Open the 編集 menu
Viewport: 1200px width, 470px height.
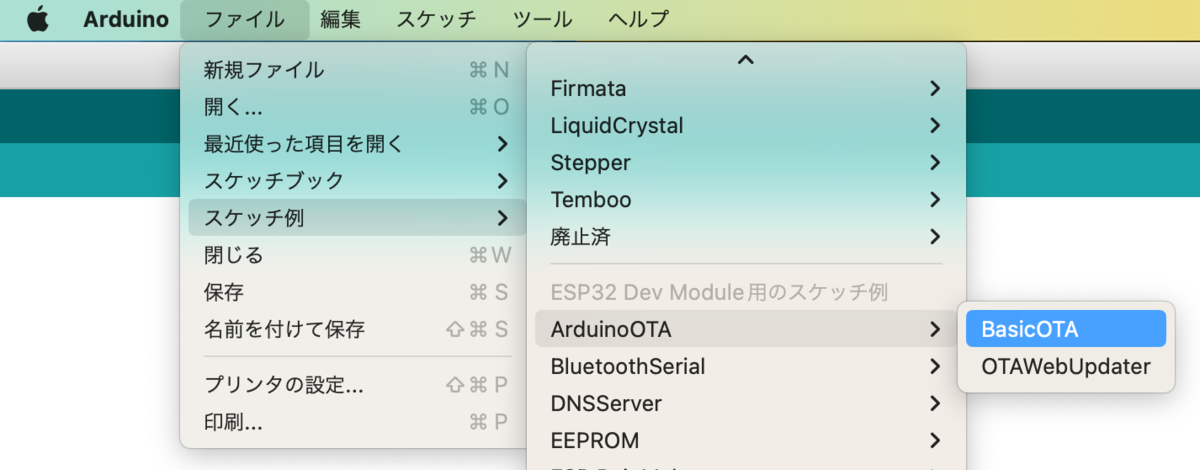[341, 19]
